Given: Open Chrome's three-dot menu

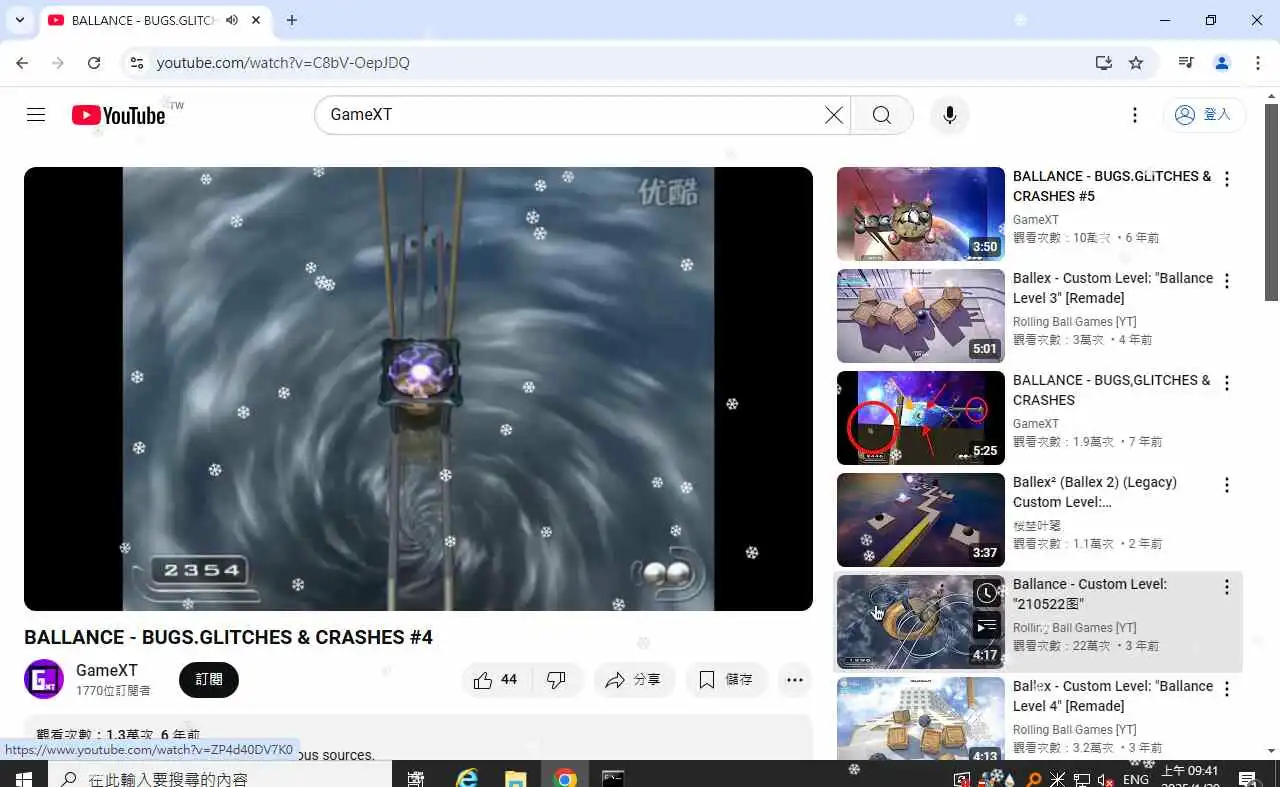Looking at the screenshot, I should click(1258, 62).
